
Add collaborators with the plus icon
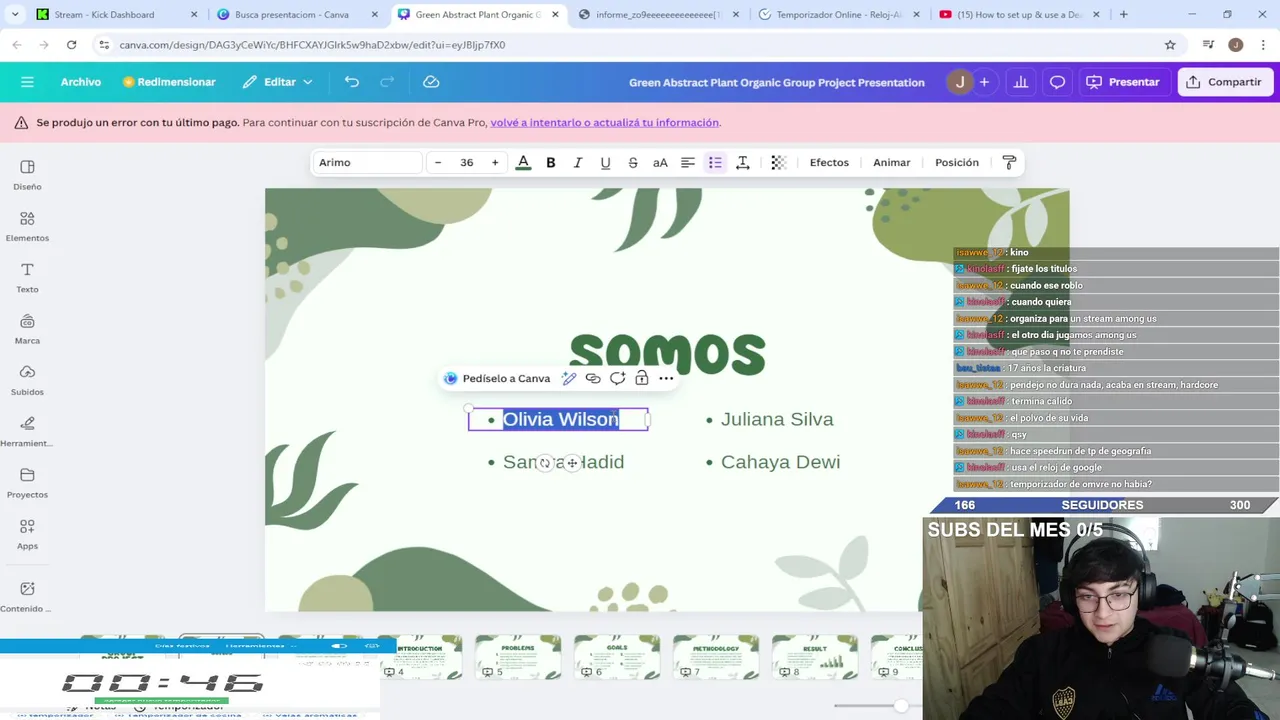[984, 82]
